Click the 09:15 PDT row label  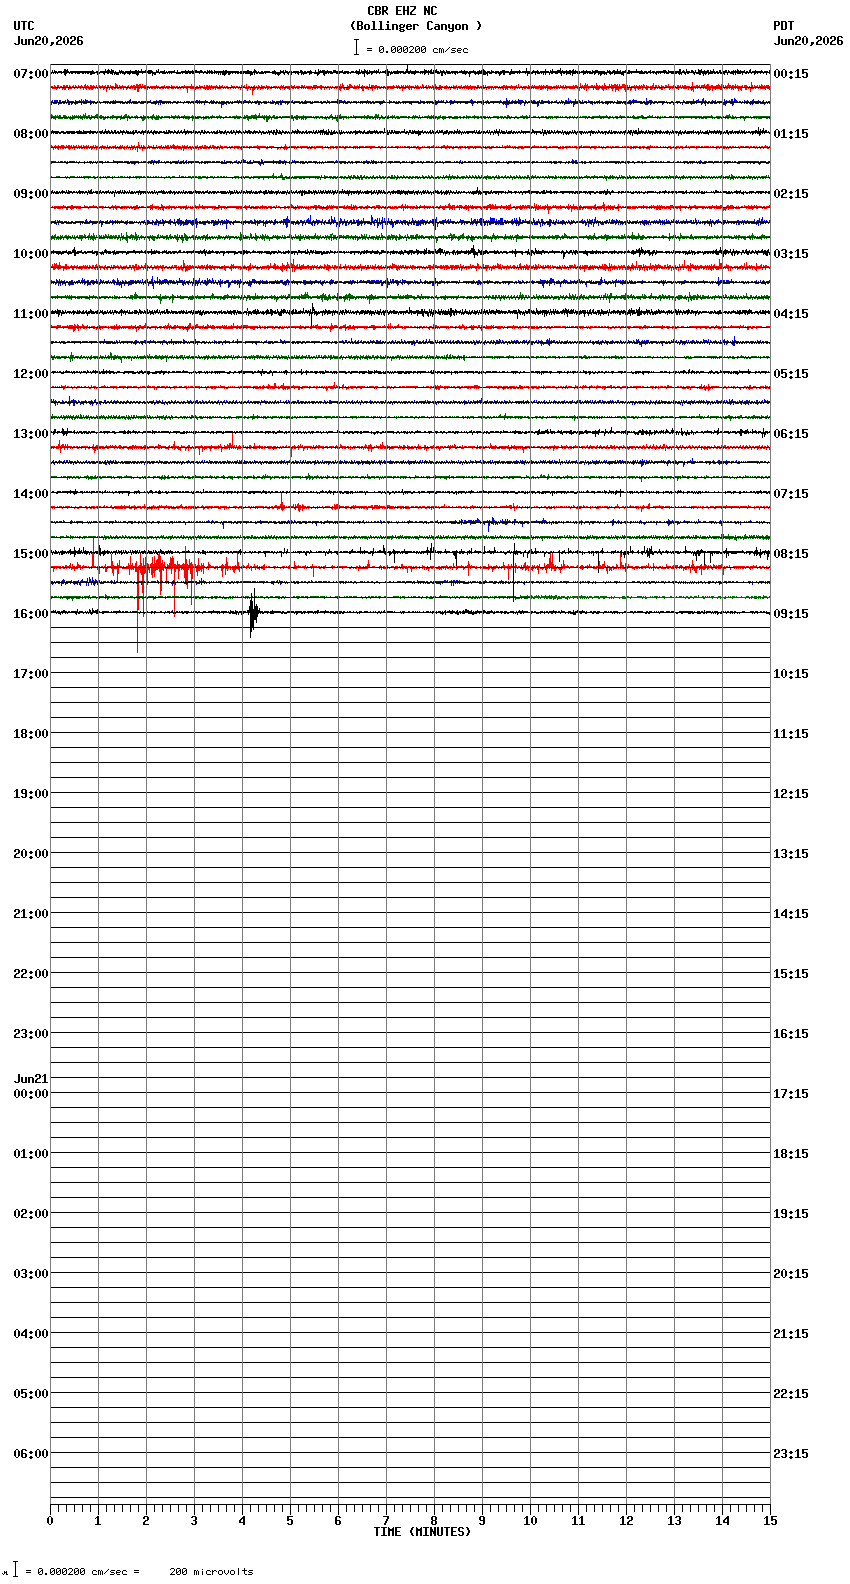[x=791, y=614]
